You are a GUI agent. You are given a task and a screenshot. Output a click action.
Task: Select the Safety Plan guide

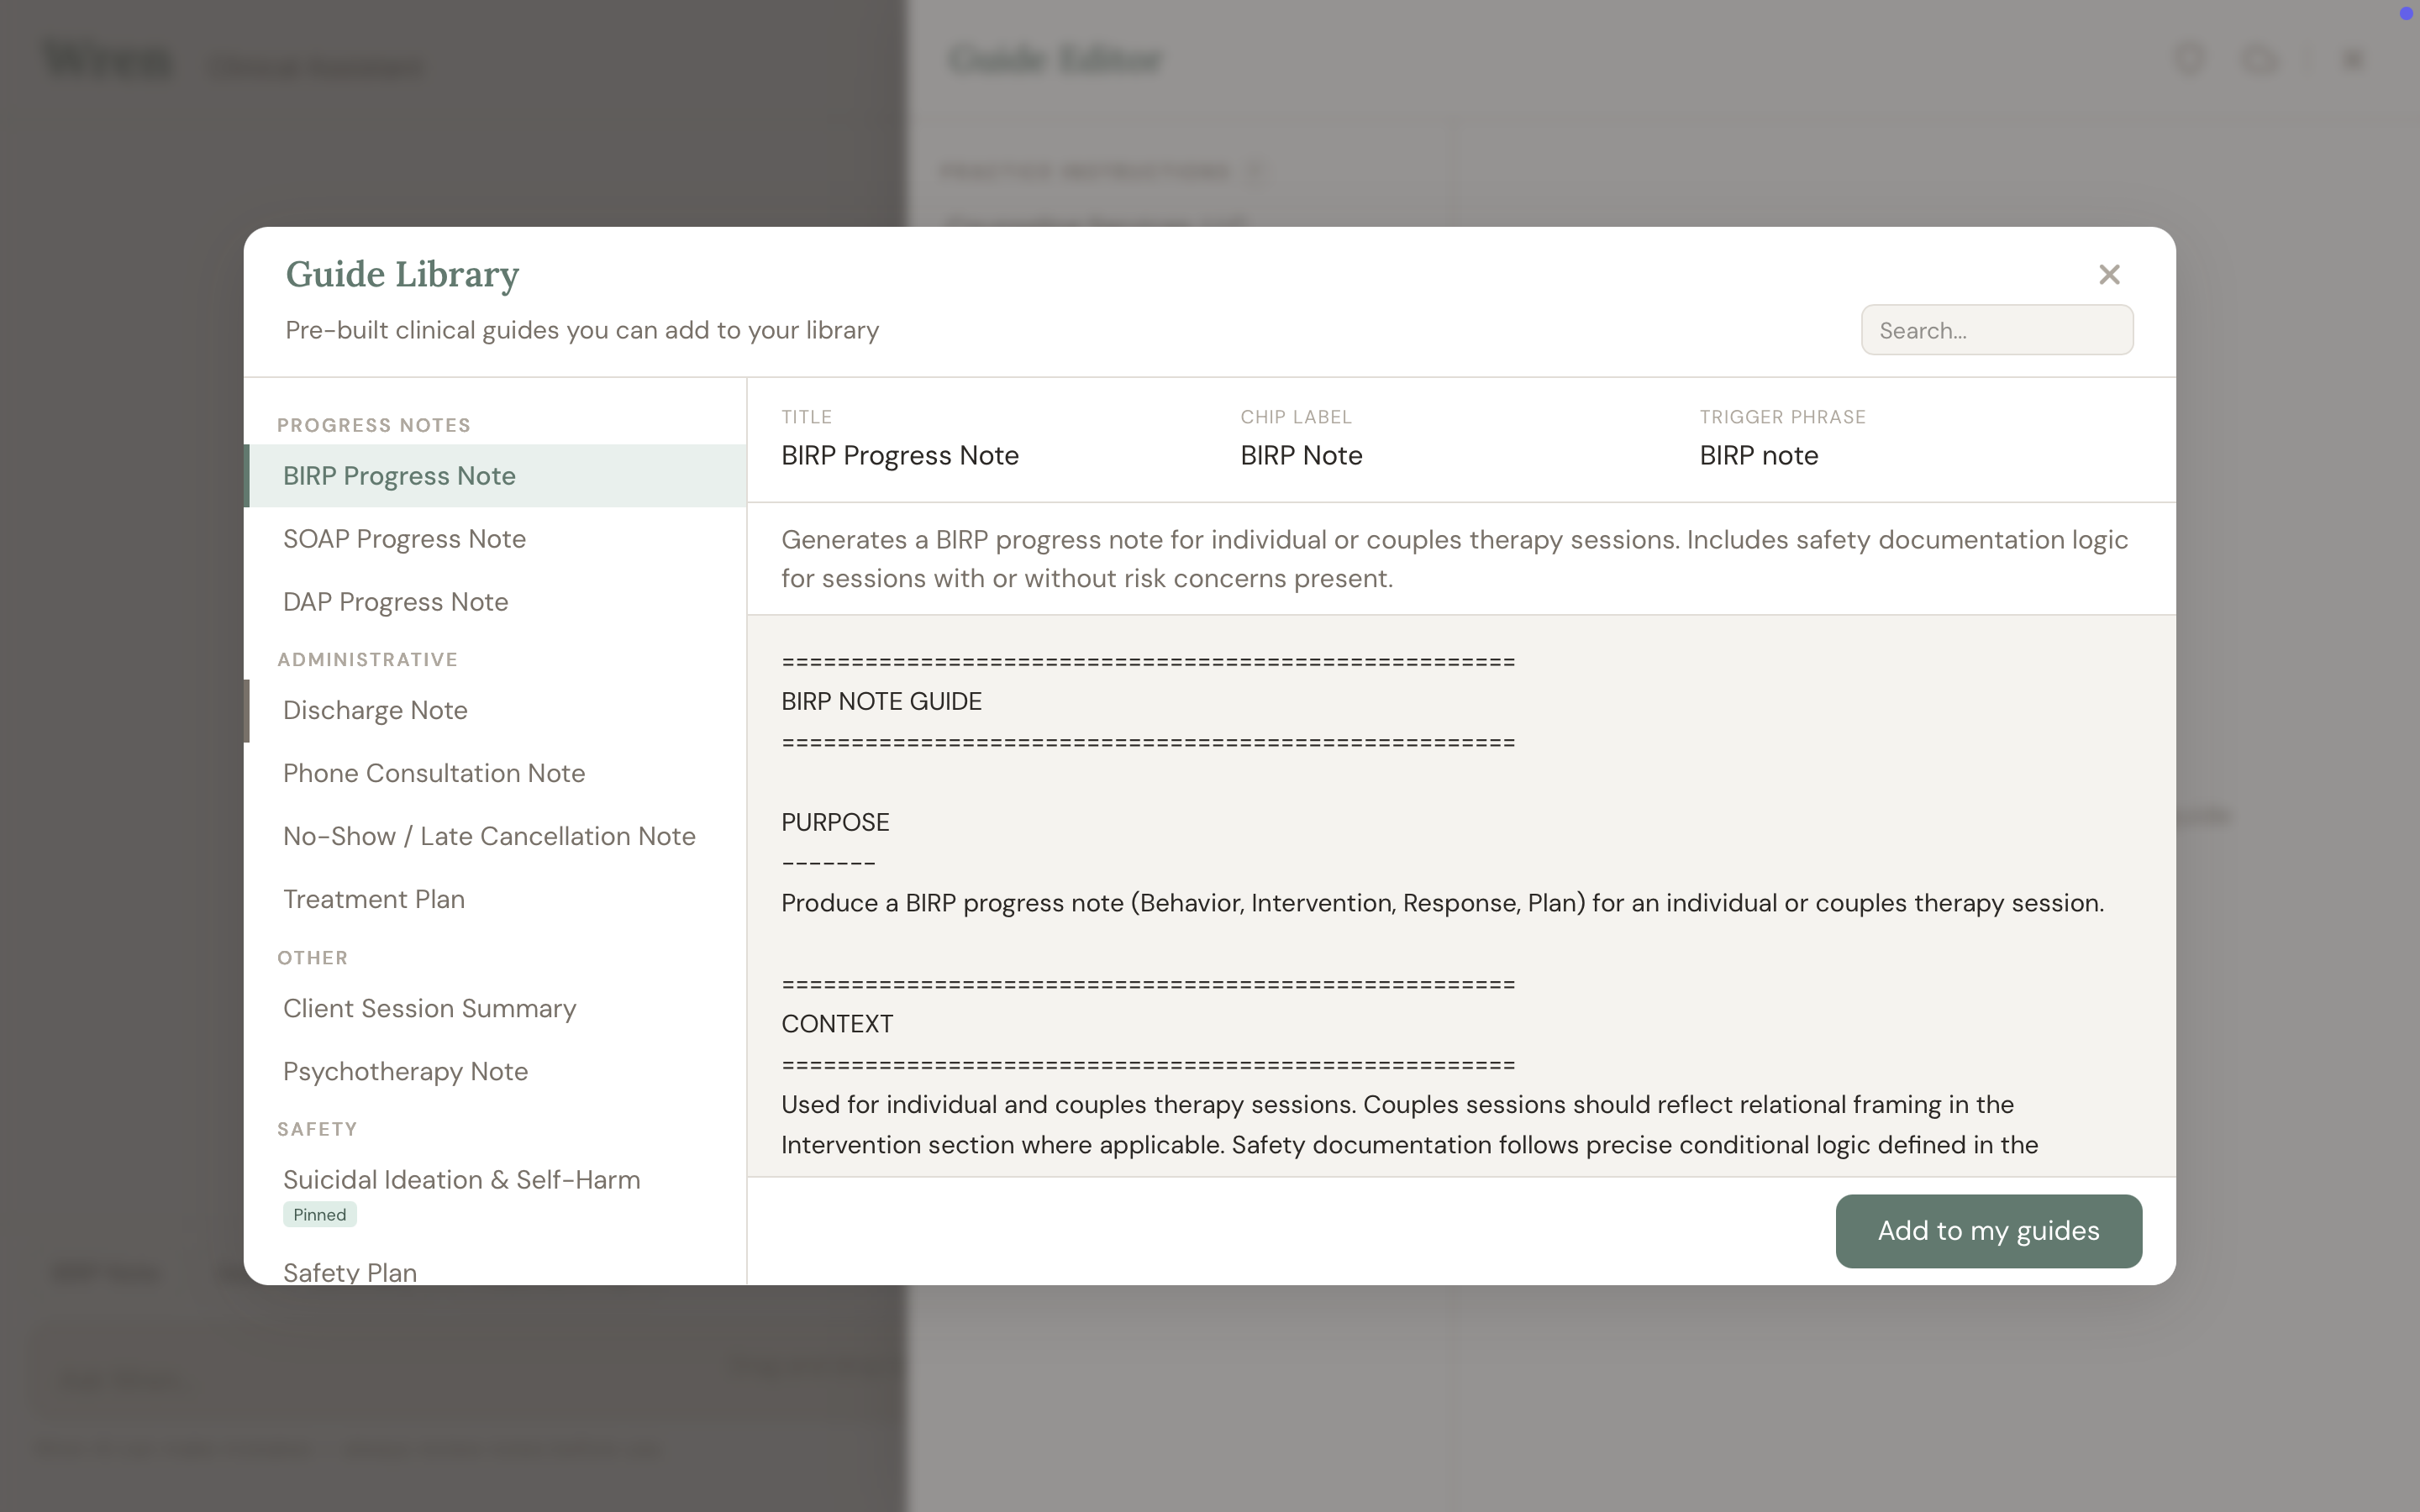click(350, 1270)
